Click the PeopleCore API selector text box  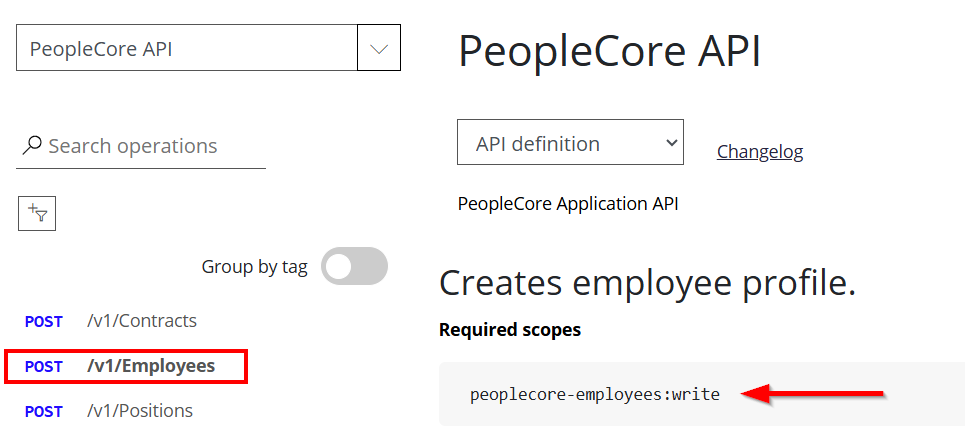187,49
